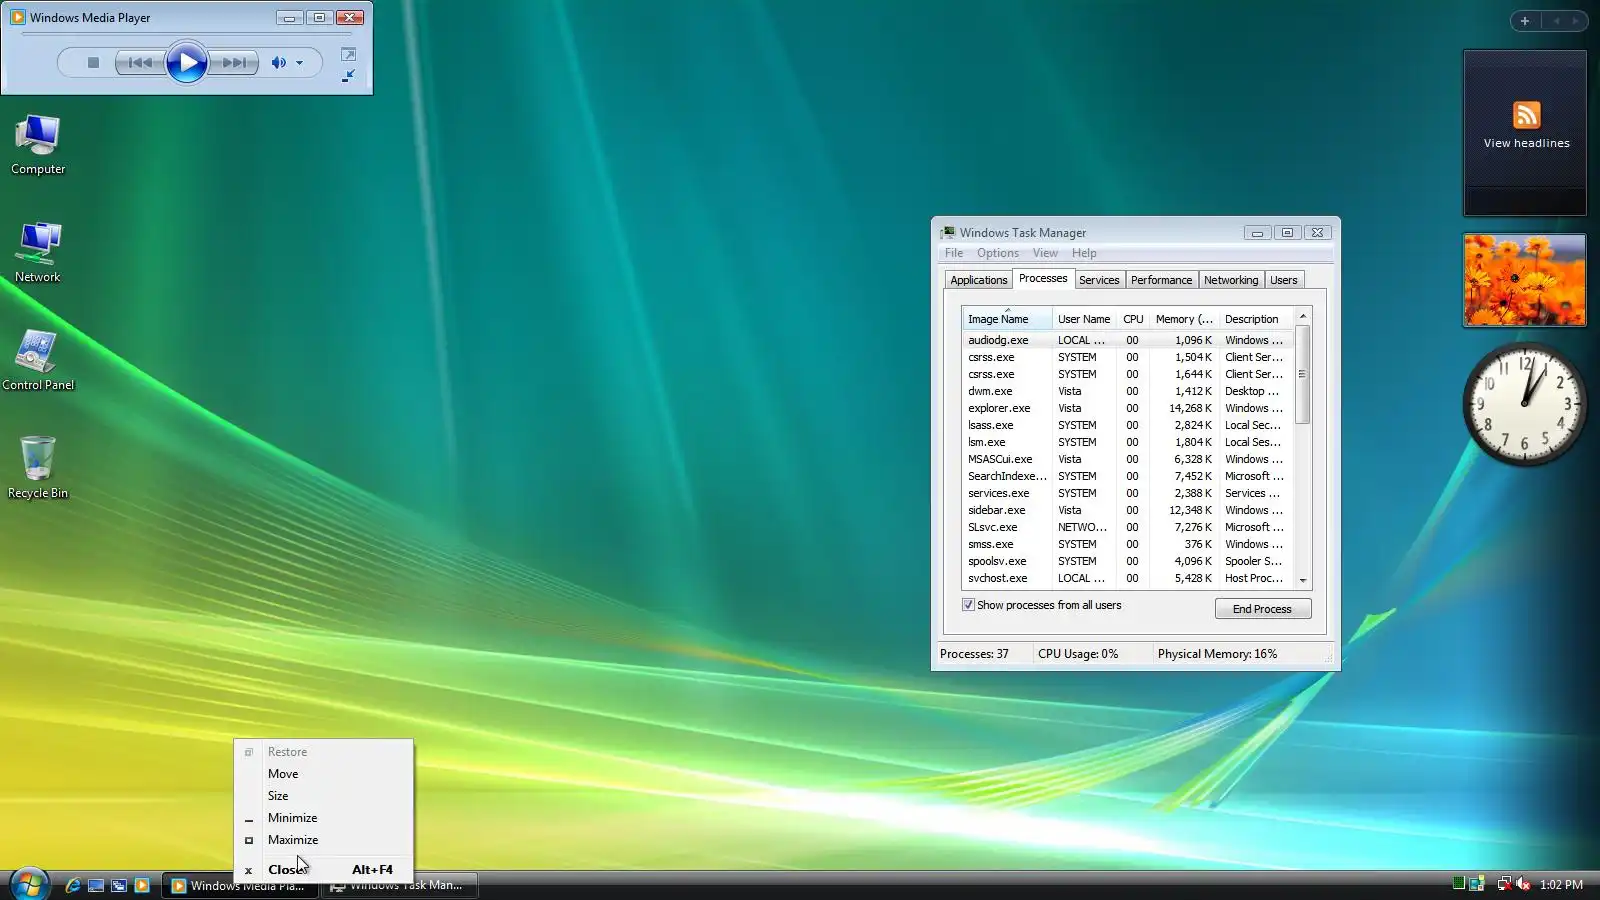Select the dwm.exe process row
Screen dimensions: 1600x900
coord(1128,391)
